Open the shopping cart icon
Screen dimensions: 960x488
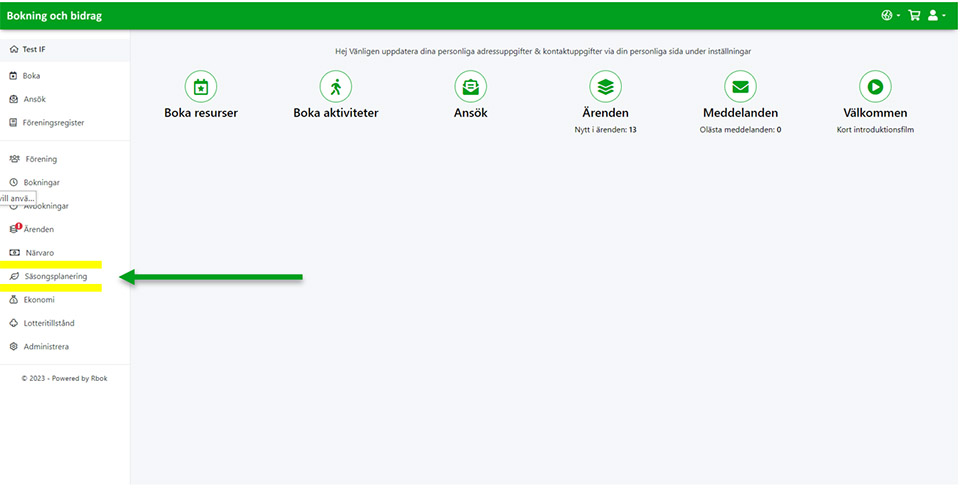coord(913,15)
